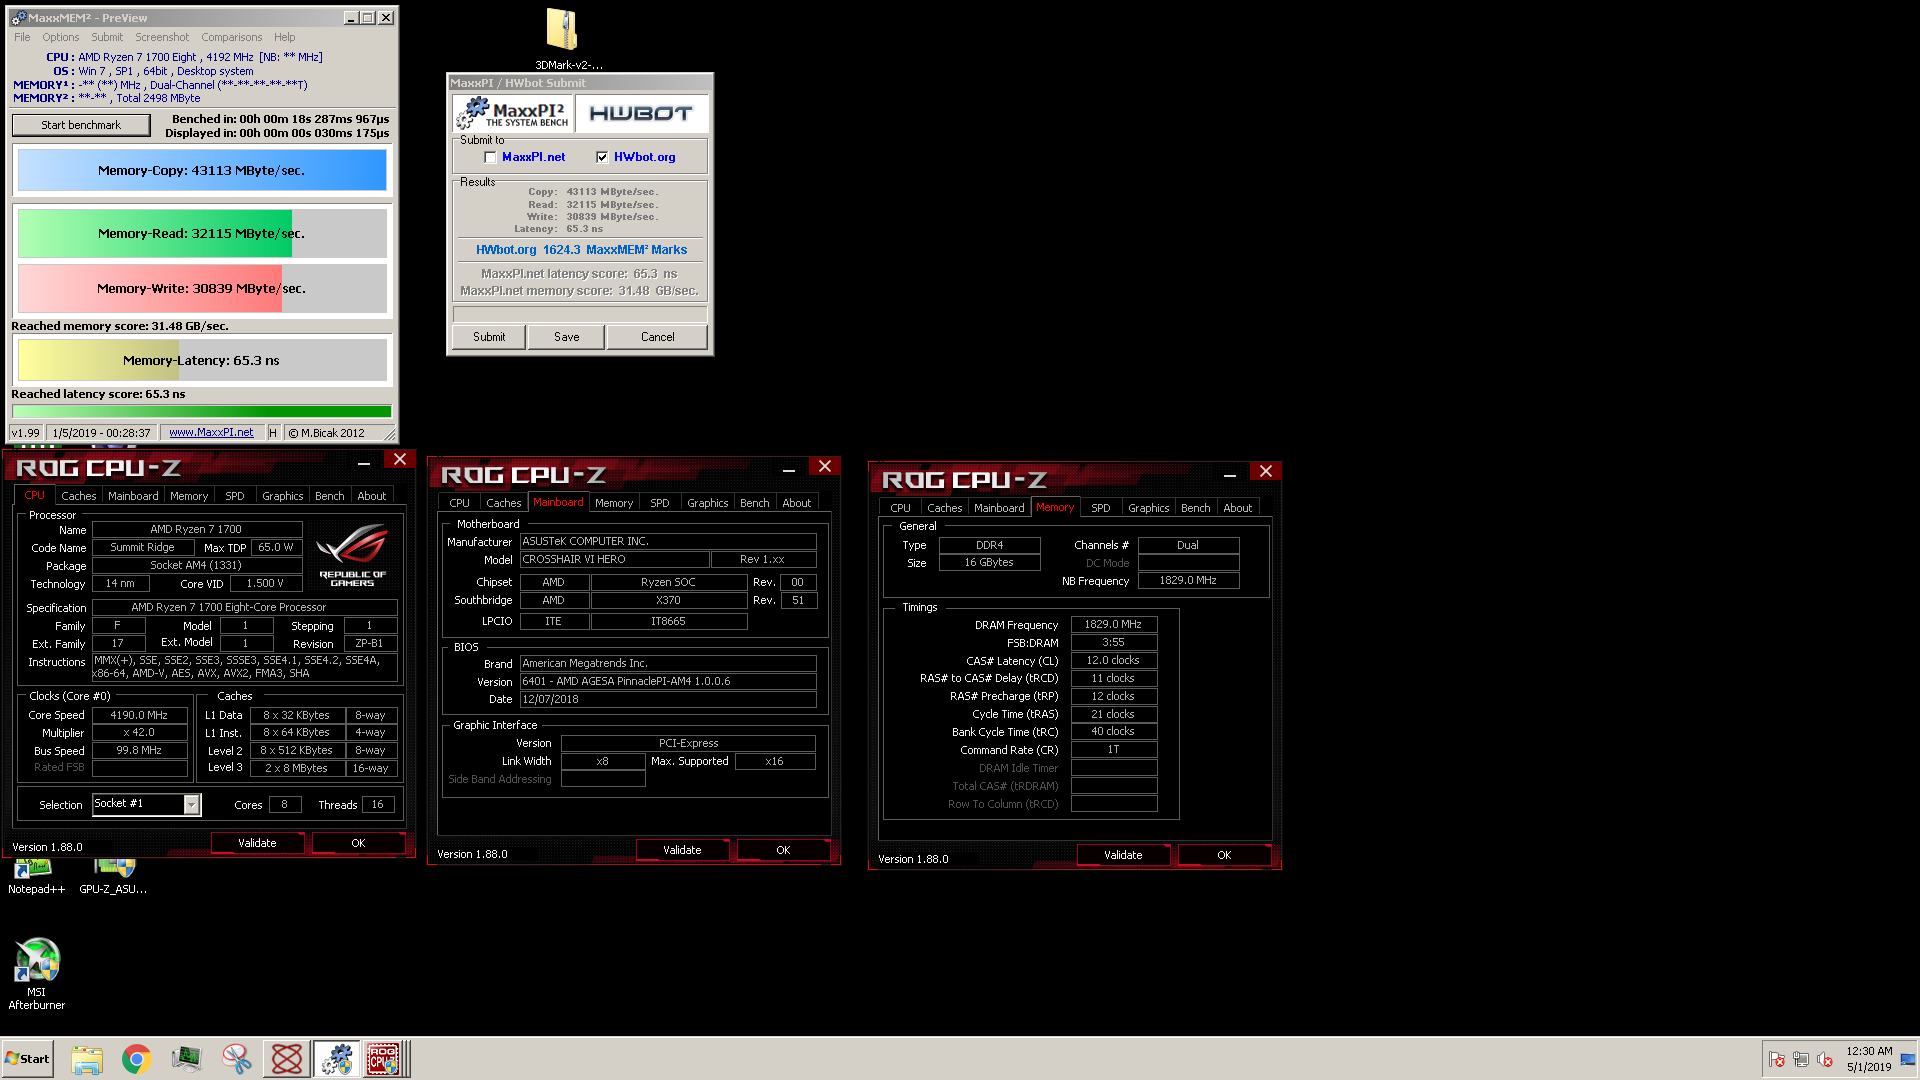
Task: Click Validate in the Memory window
Action: point(1123,855)
